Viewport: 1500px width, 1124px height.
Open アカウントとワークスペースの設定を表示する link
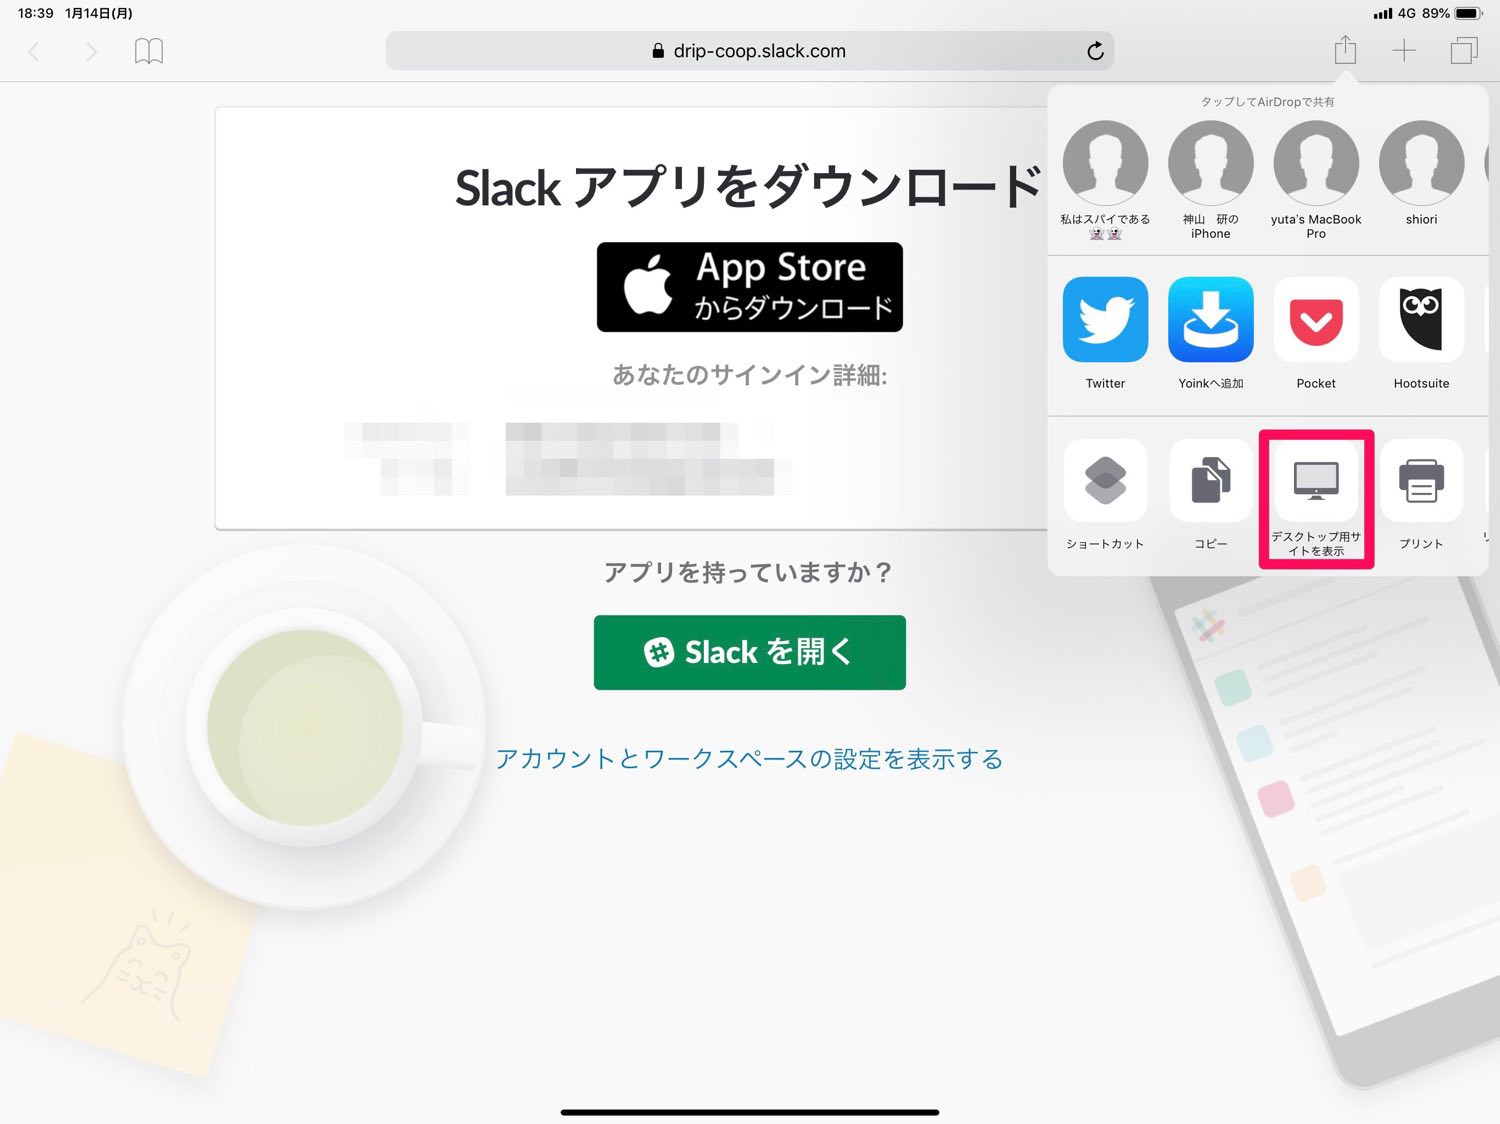[750, 759]
